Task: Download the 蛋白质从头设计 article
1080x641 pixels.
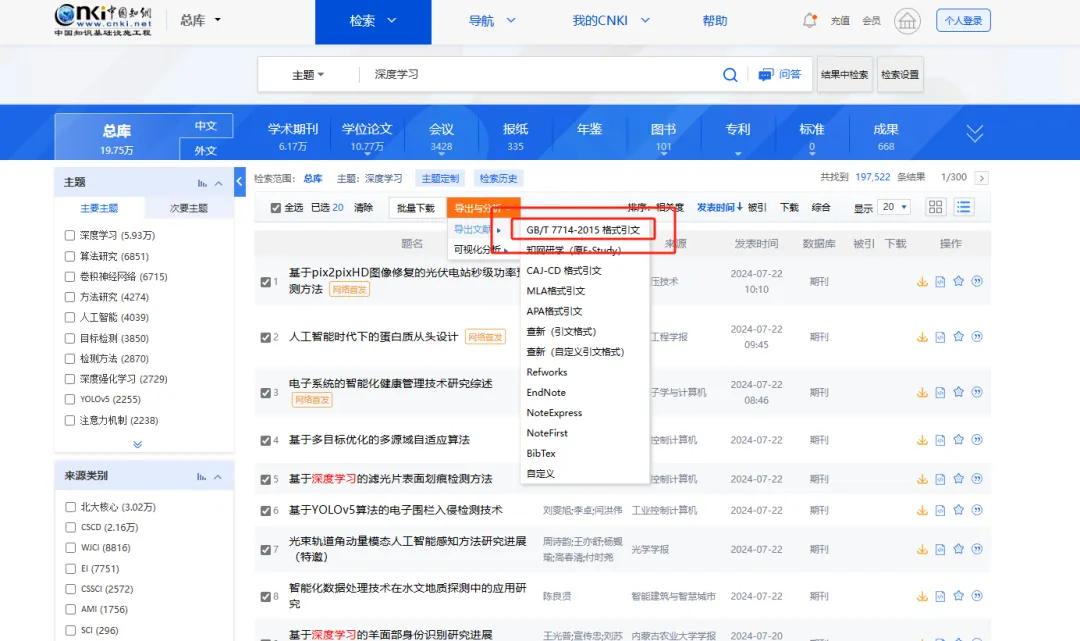Action: pos(922,337)
